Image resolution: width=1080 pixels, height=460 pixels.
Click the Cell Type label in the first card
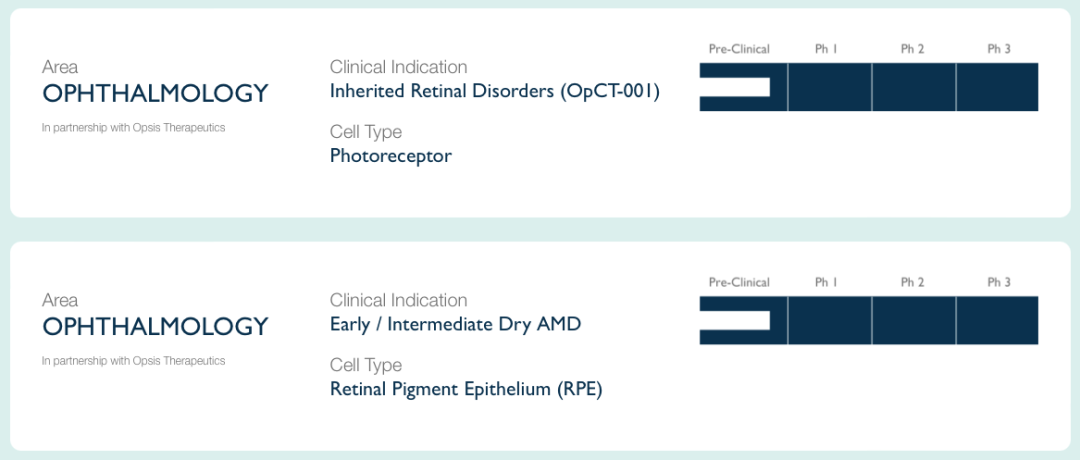[x=366, y=132]
